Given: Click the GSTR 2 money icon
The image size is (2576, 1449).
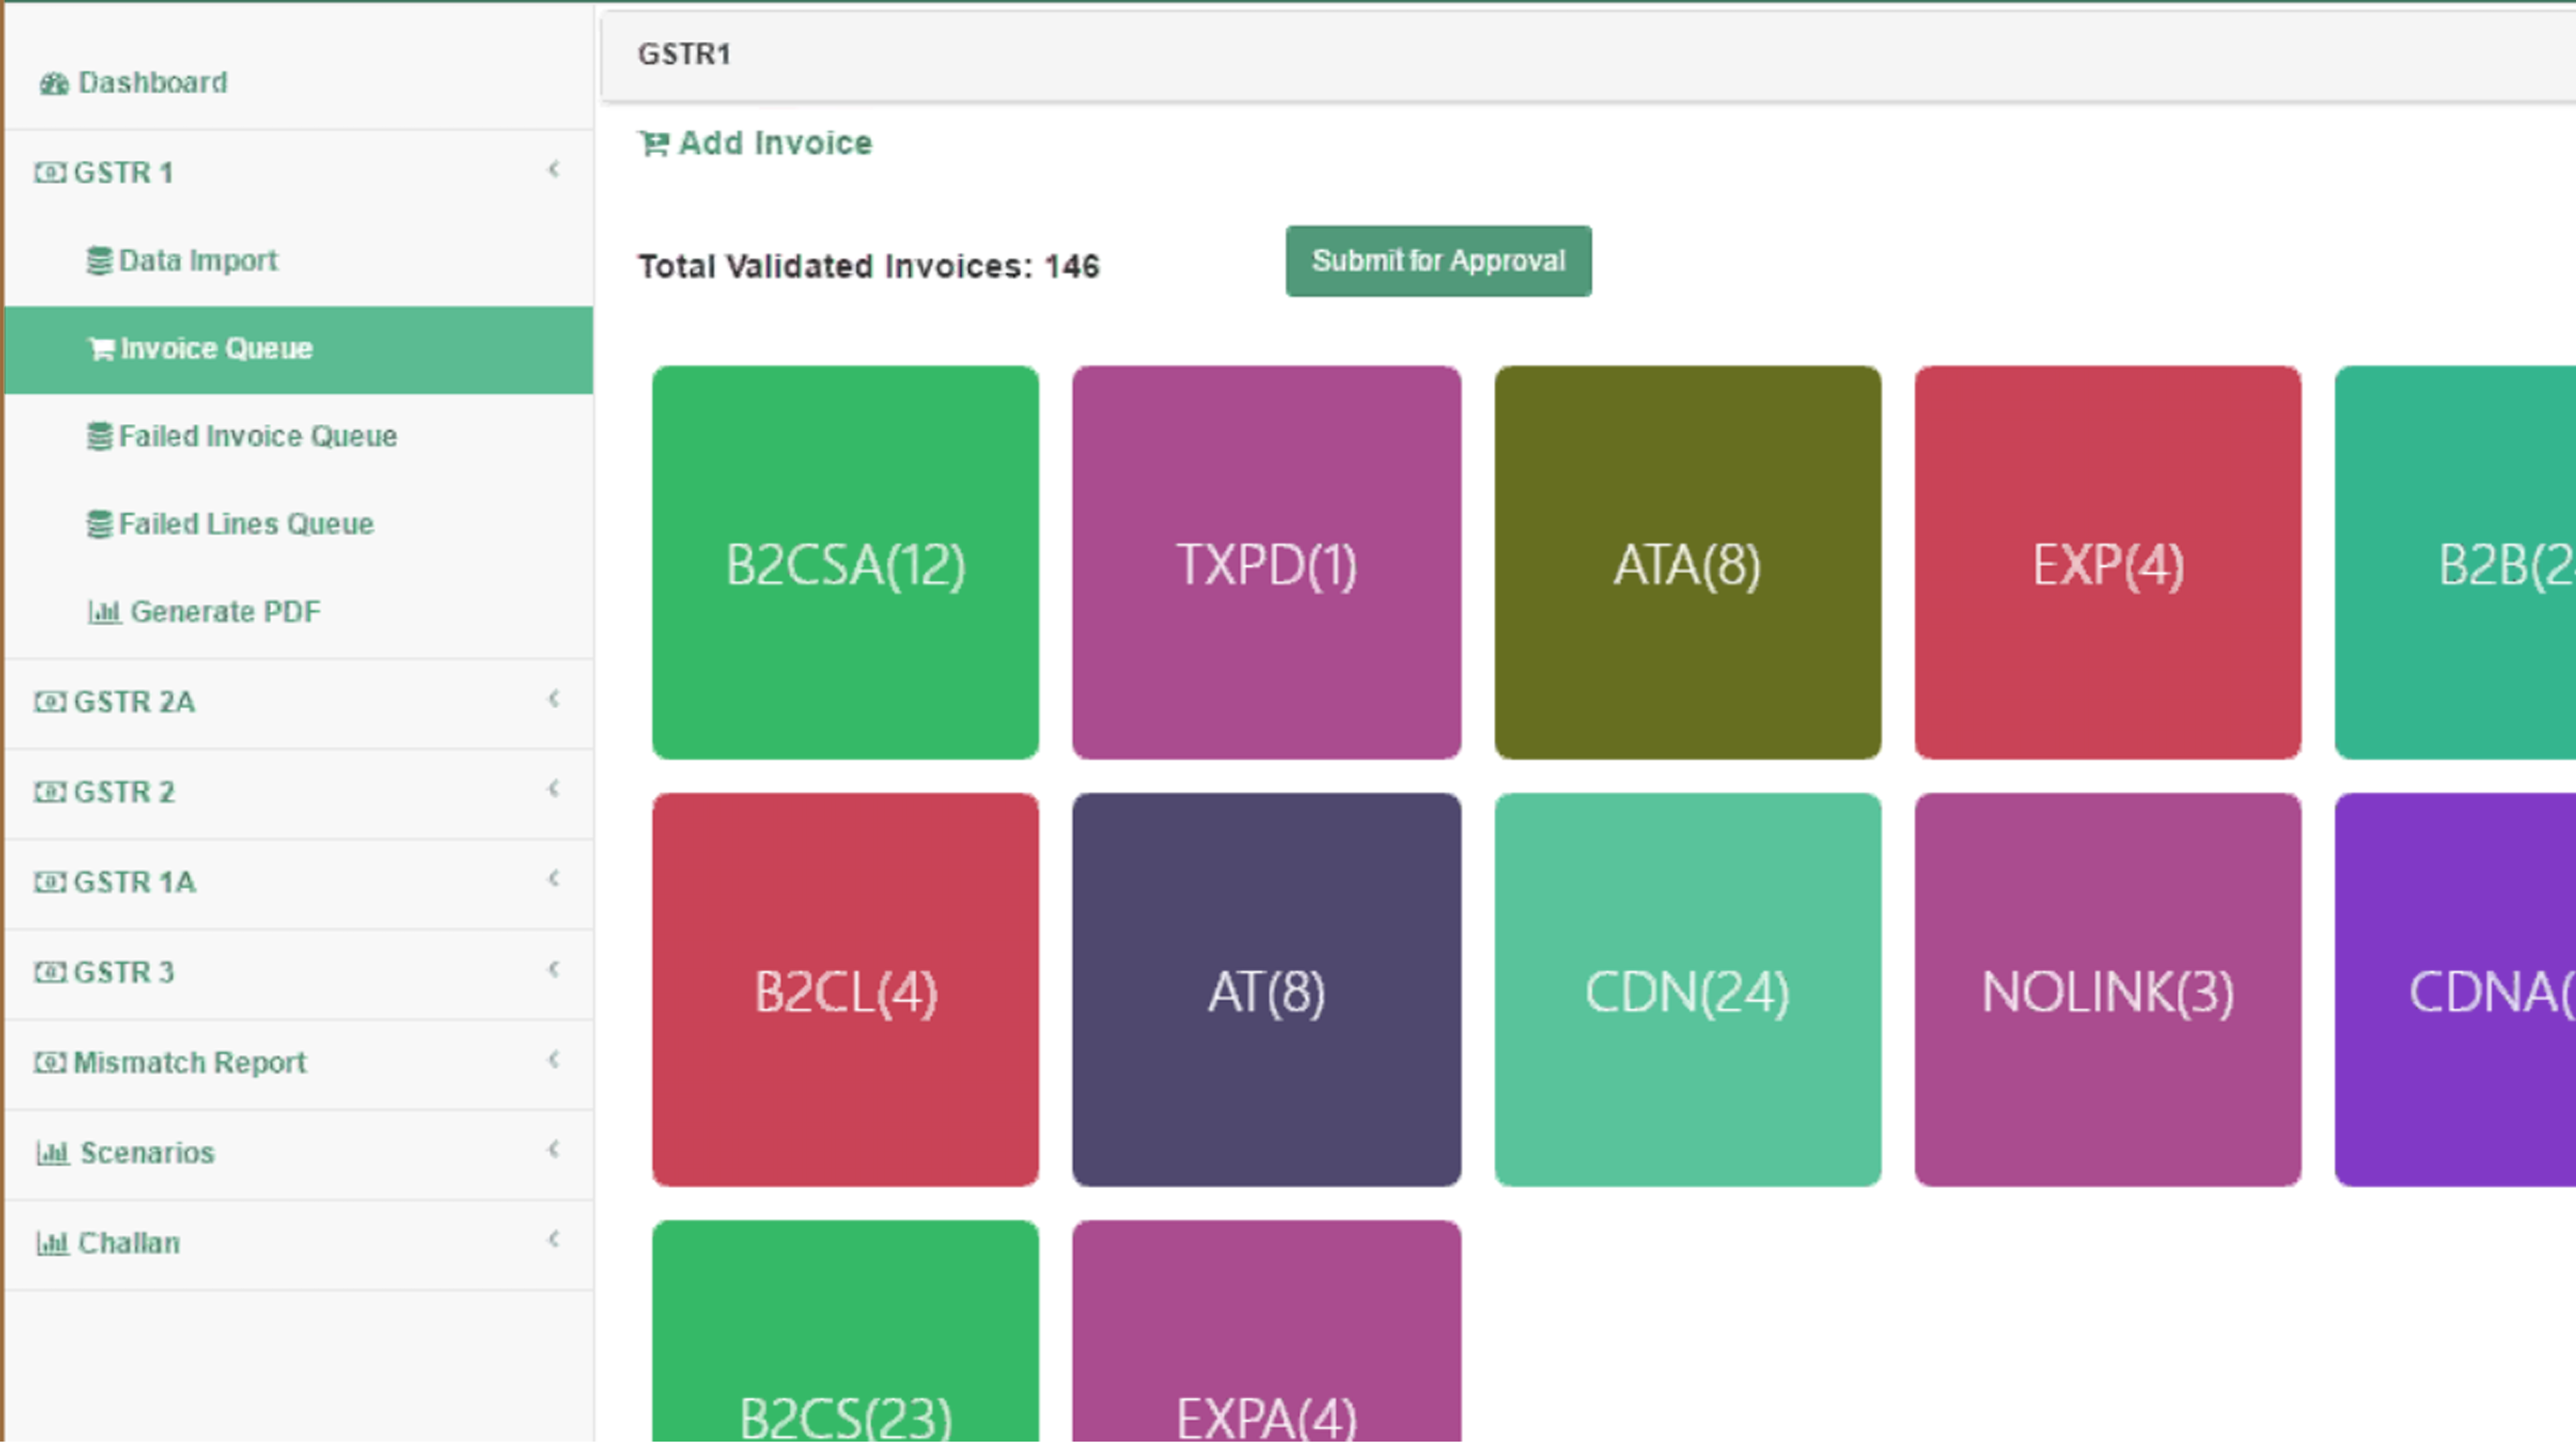Looking at the screenshot, I should coord(49,792).
